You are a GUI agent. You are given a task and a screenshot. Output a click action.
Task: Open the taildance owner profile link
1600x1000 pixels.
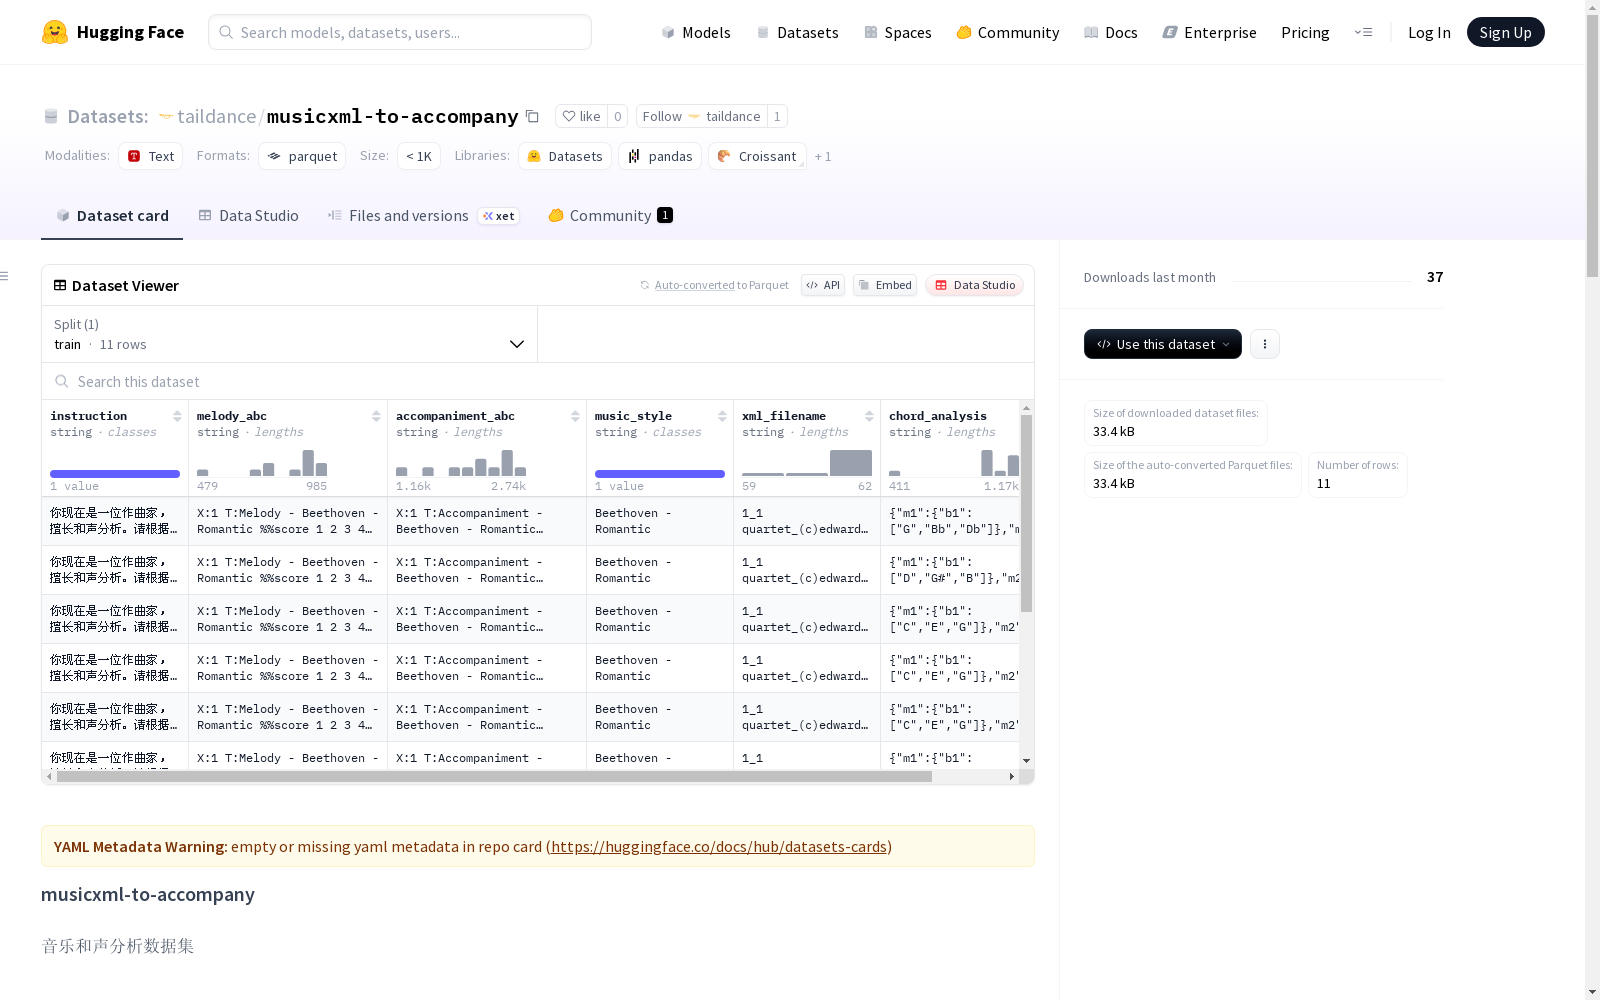[x=216, y=116]
